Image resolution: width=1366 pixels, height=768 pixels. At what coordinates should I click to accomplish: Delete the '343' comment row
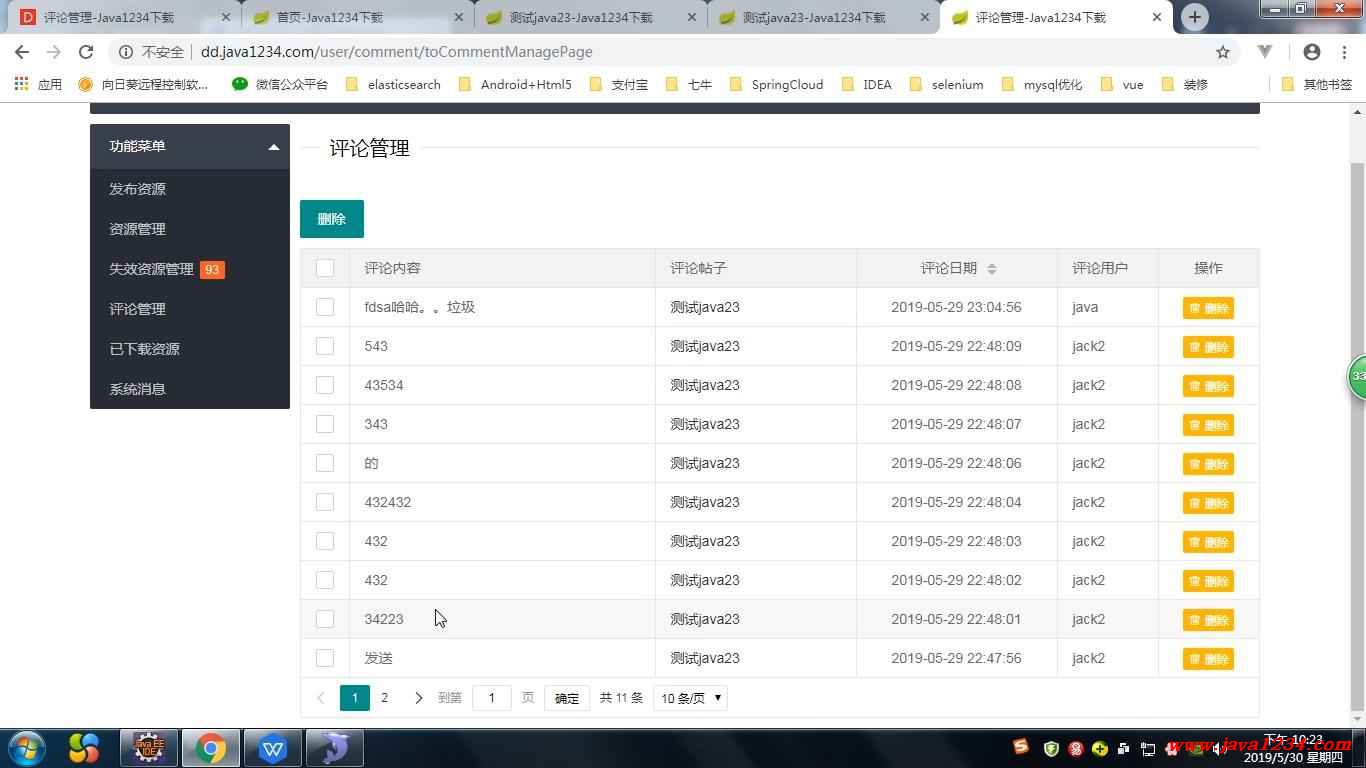(x=1208, y=425)
